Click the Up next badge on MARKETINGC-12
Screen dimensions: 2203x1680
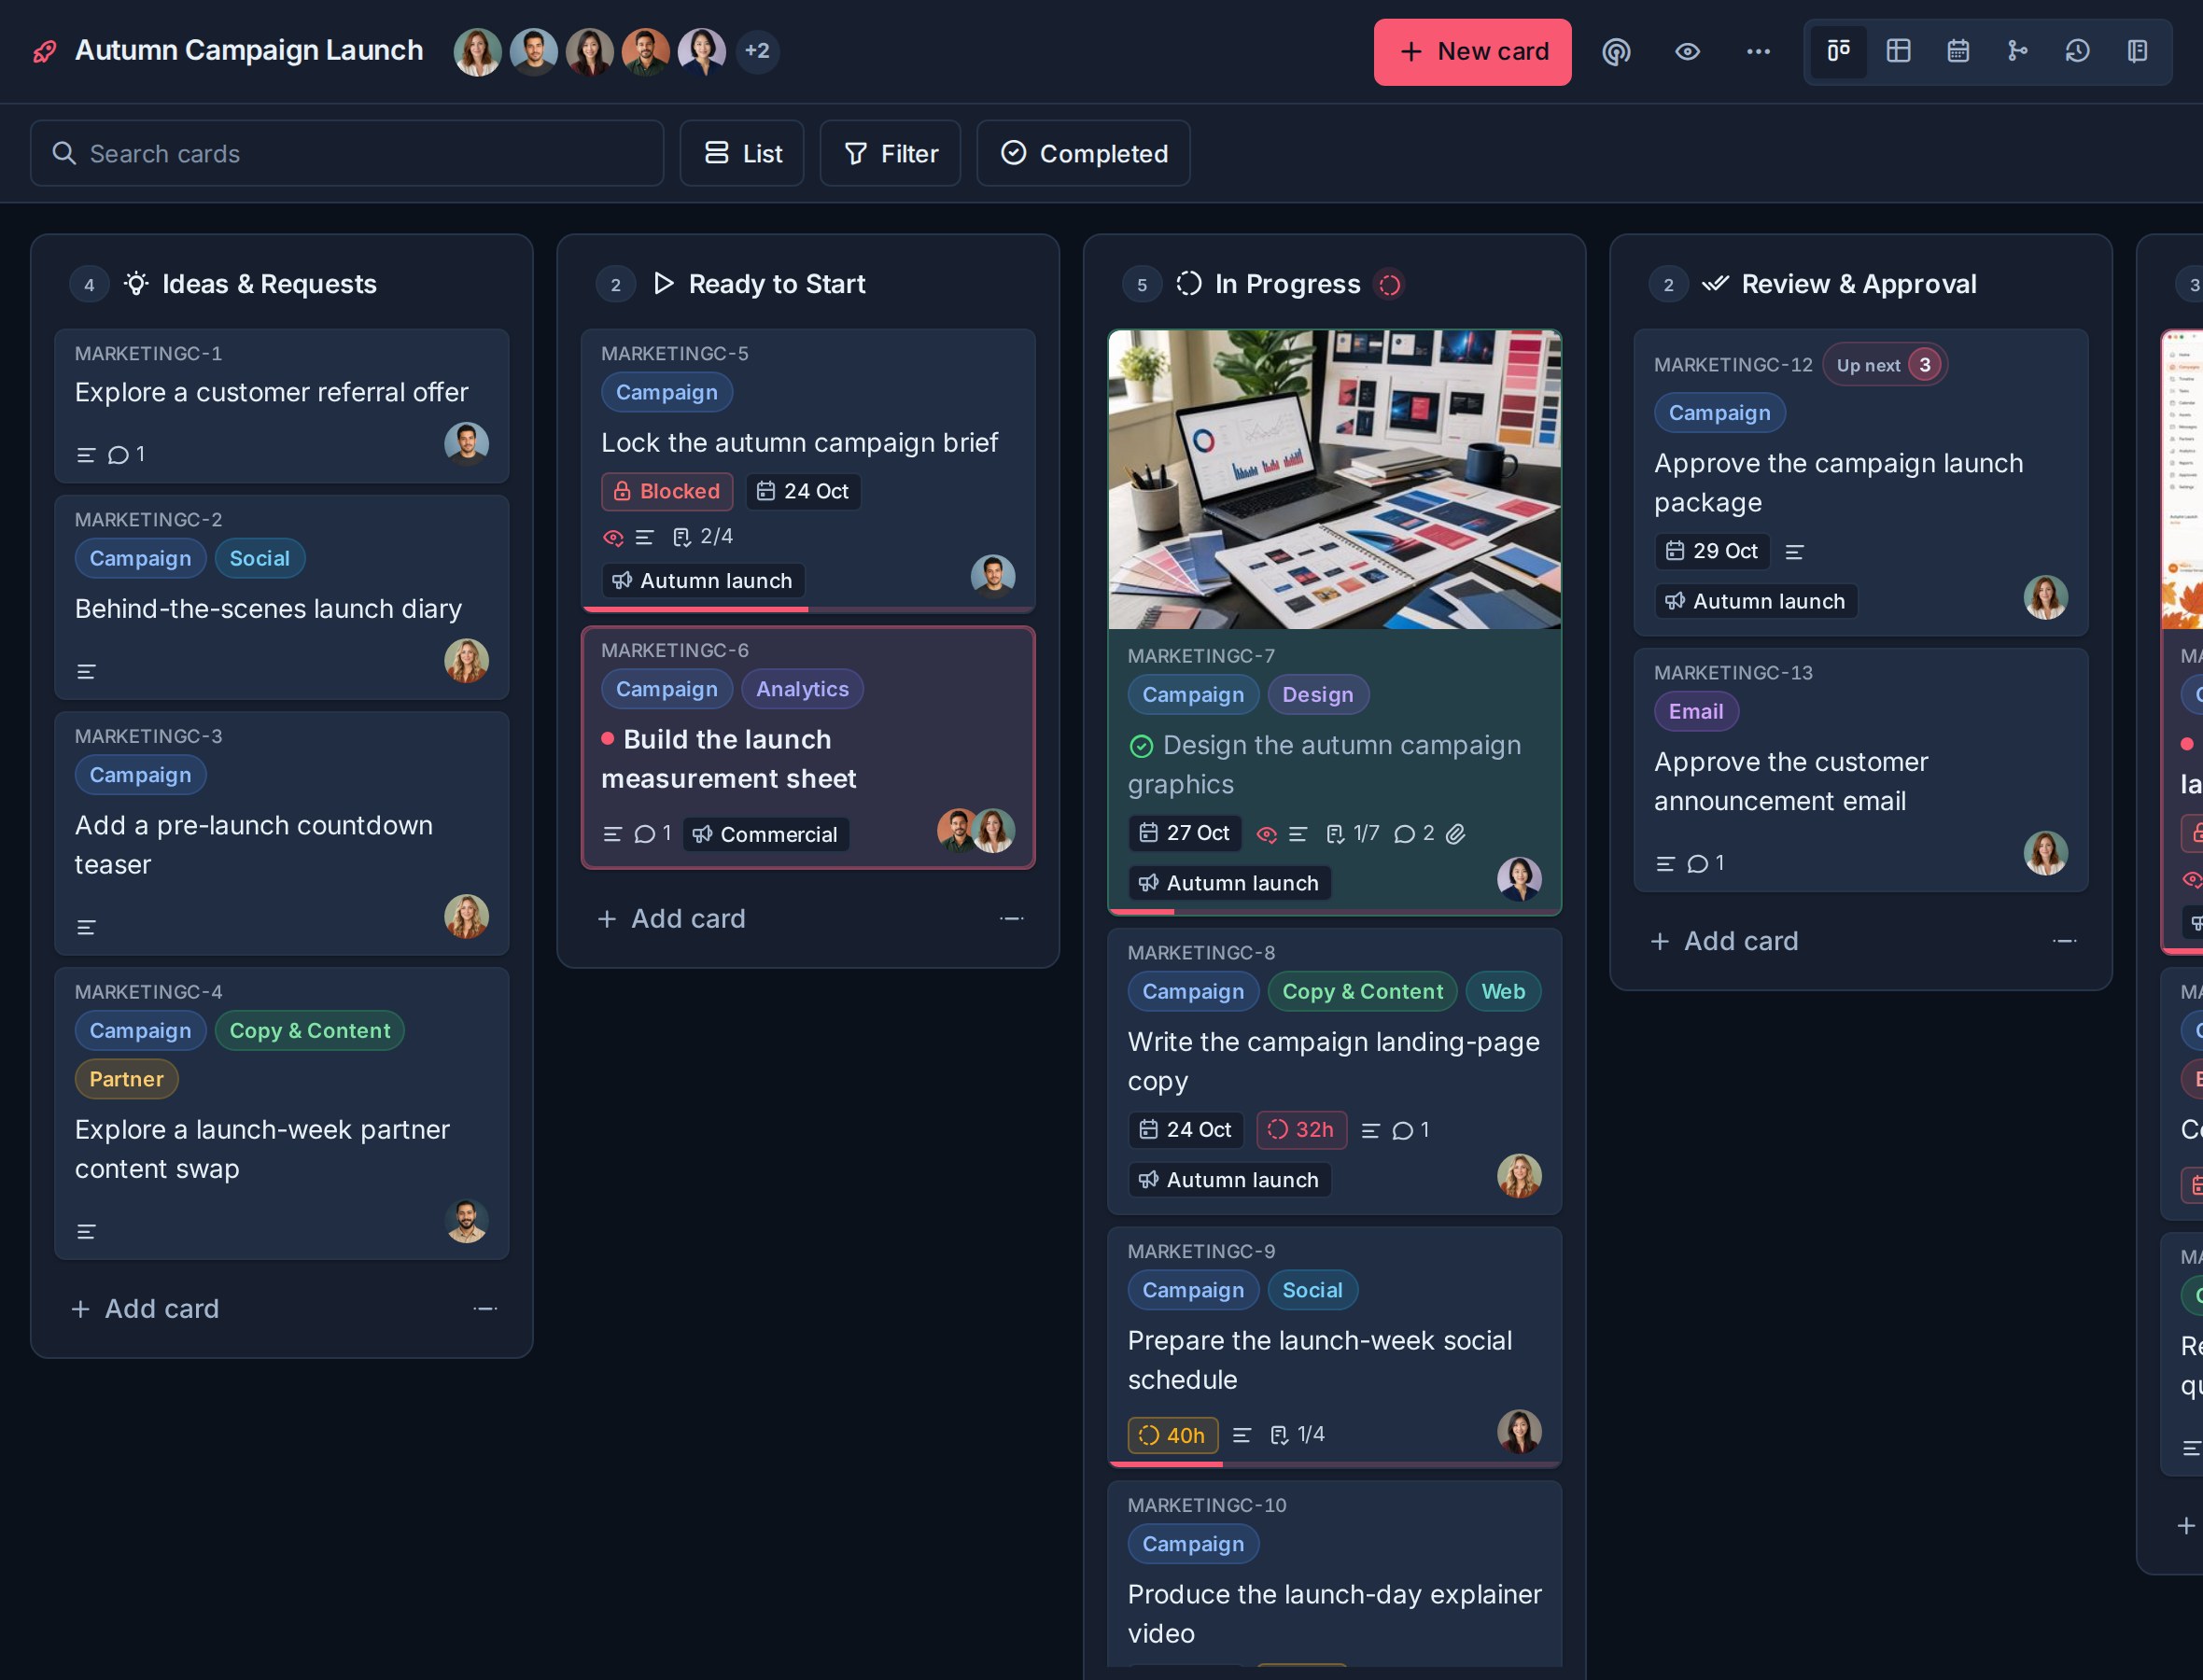(x=1884, y=365)
